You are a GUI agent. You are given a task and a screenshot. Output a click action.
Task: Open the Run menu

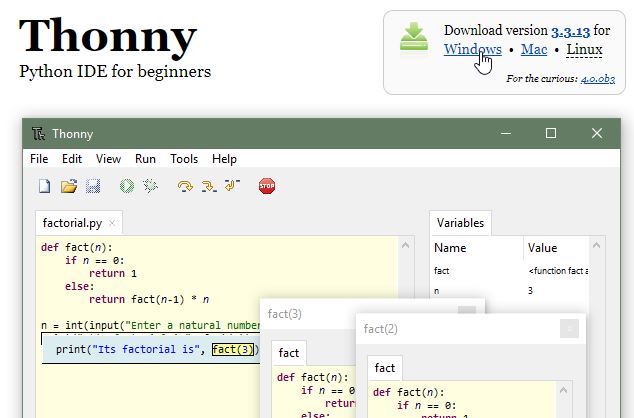point(145,159)
